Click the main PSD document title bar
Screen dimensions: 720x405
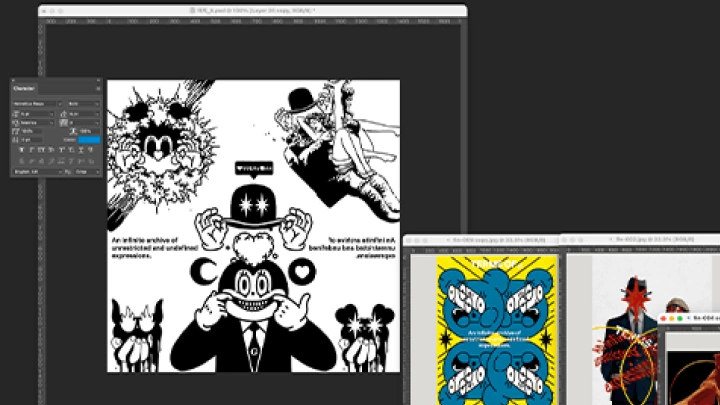pos(253,10)
